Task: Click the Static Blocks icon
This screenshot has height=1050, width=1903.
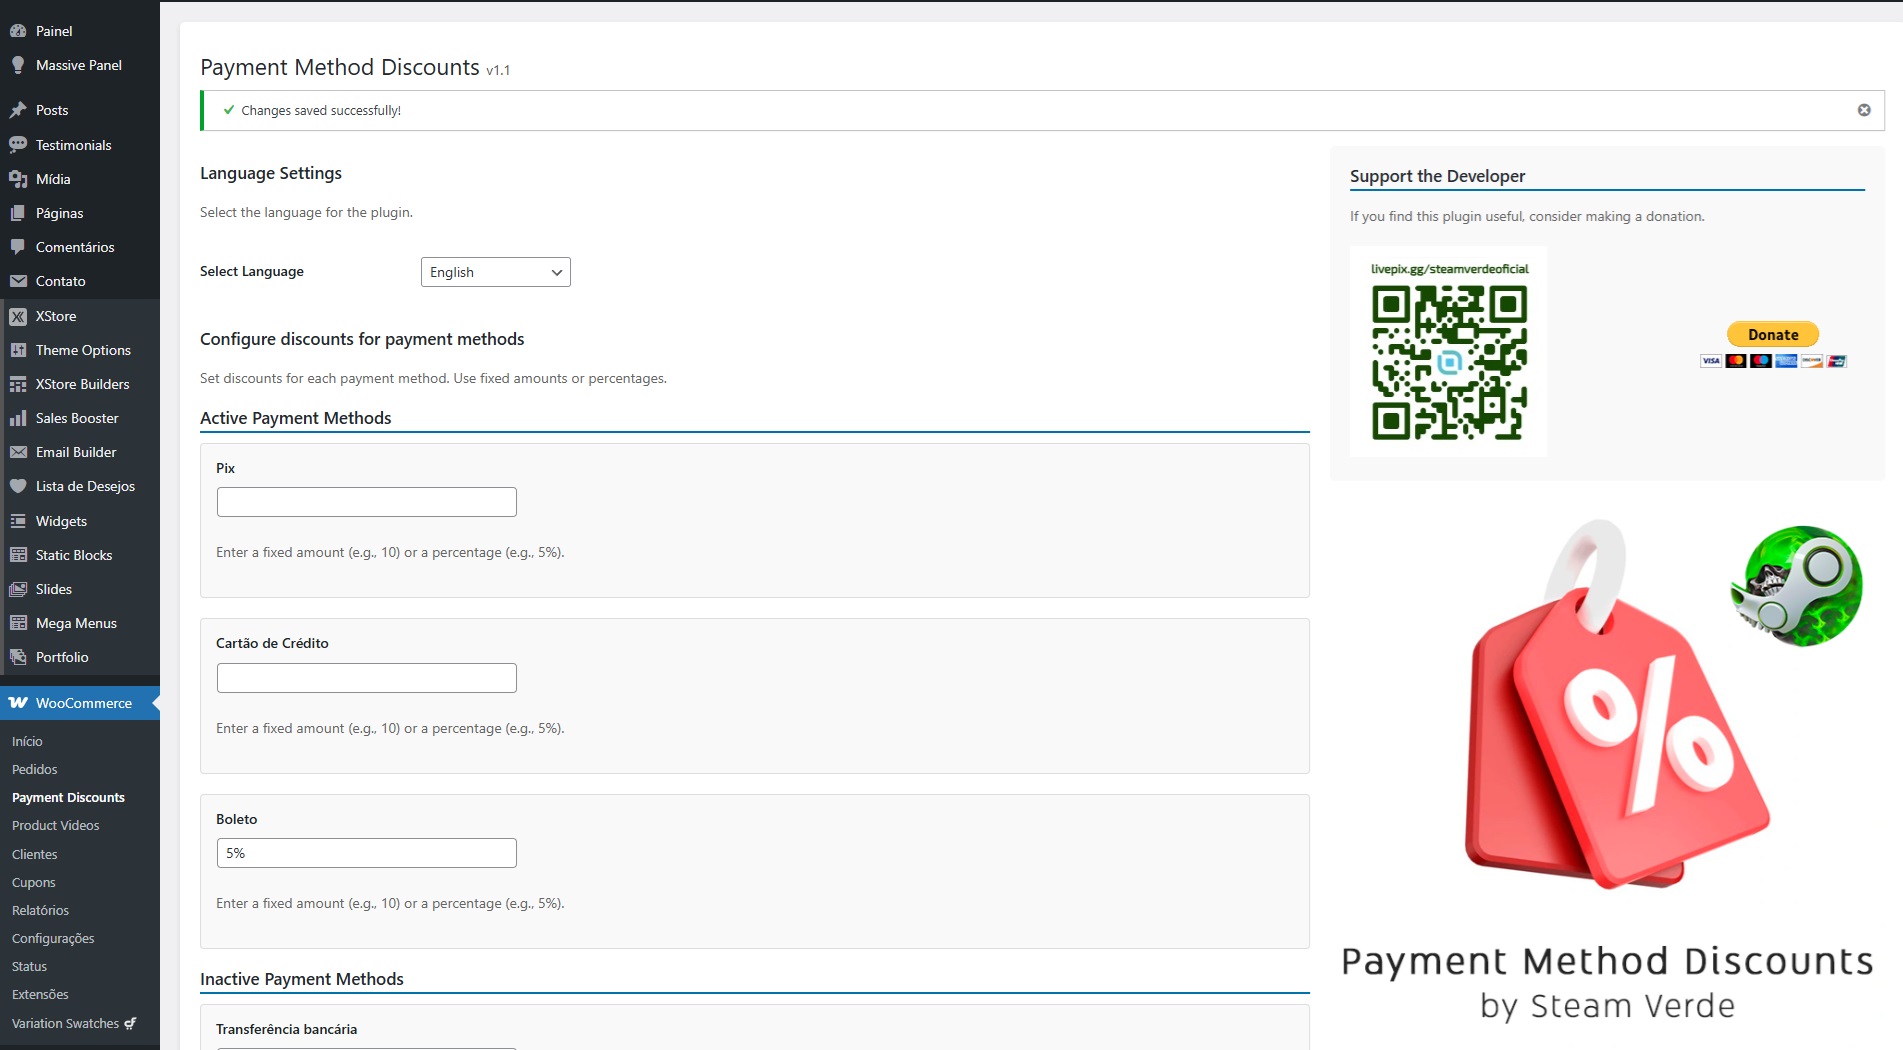Action: pyautogui.click(x=18, y=555)
